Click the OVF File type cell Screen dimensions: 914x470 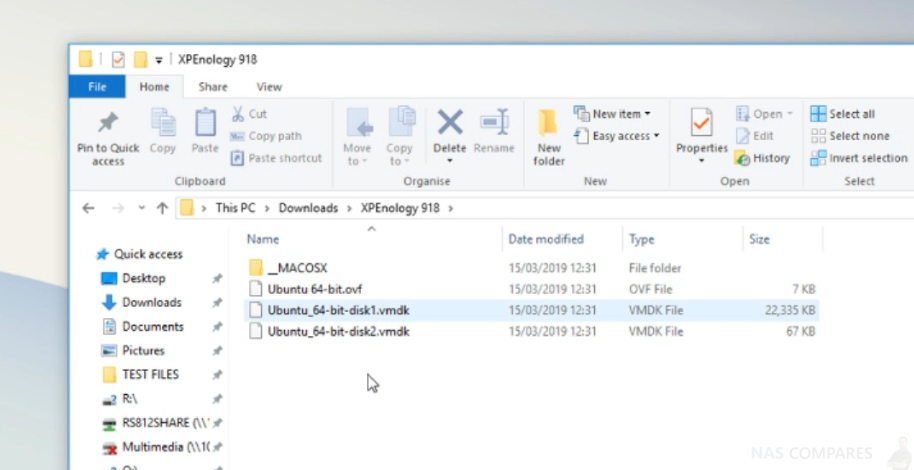click(651, 289)
